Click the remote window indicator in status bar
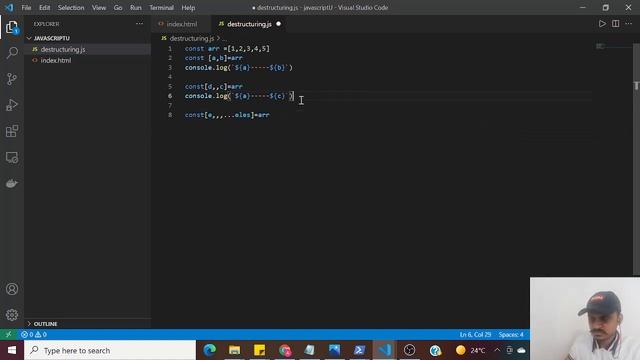 [x=9, y=334]
